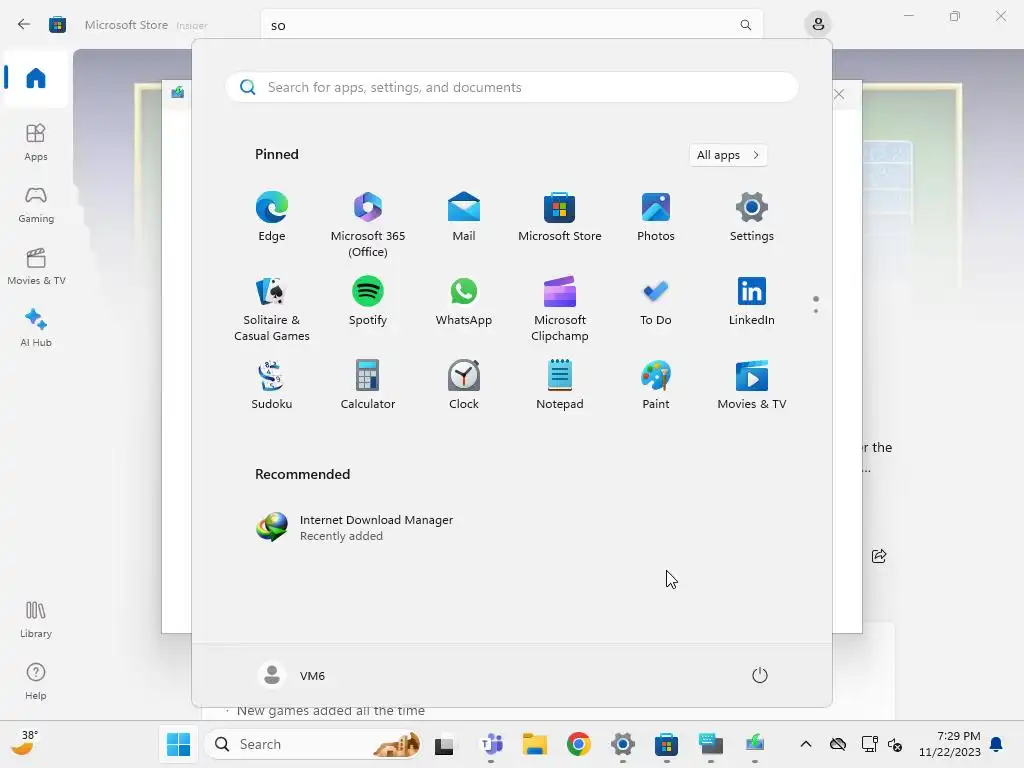The image size is (1024, 768).
Task: Go to next pinned apps page dots
Action: click(816, 304)
